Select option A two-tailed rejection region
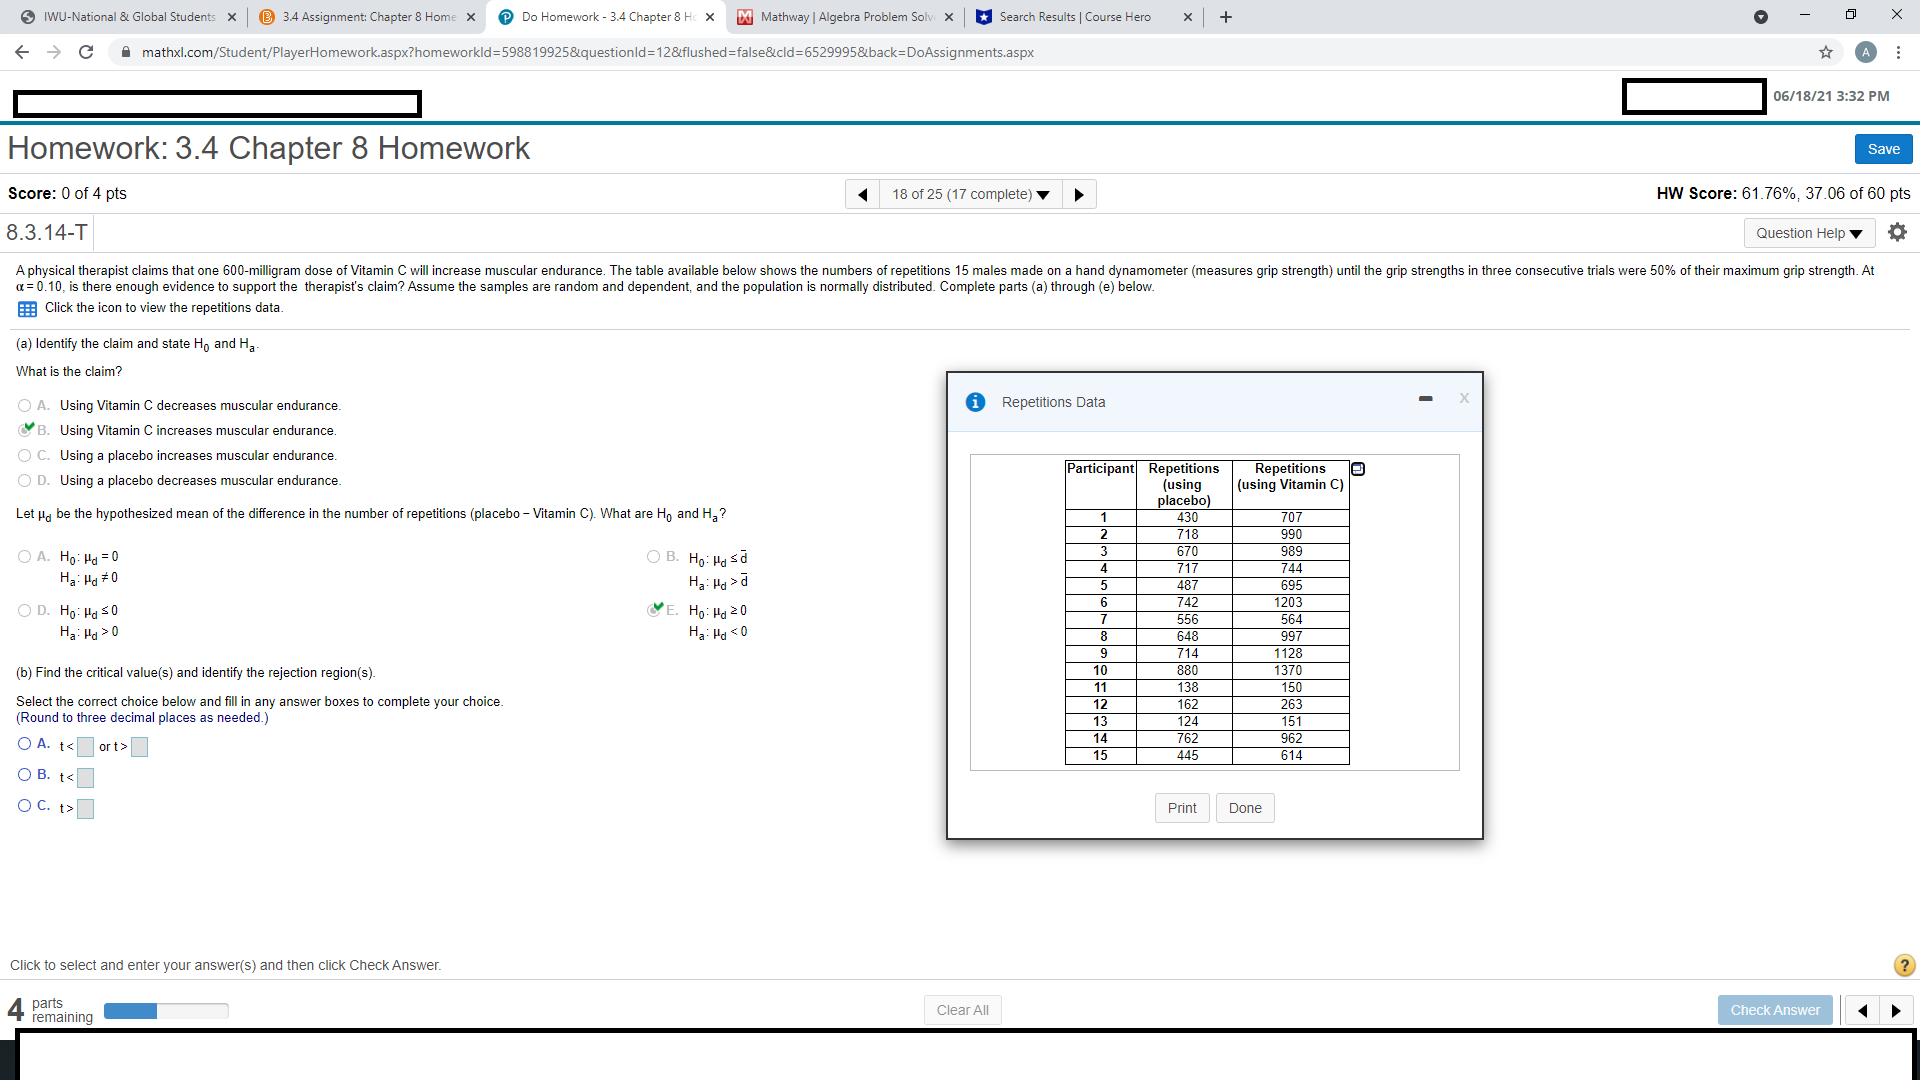Image resolution: width=1920 pixels, height=1080 pixels. 25,744
